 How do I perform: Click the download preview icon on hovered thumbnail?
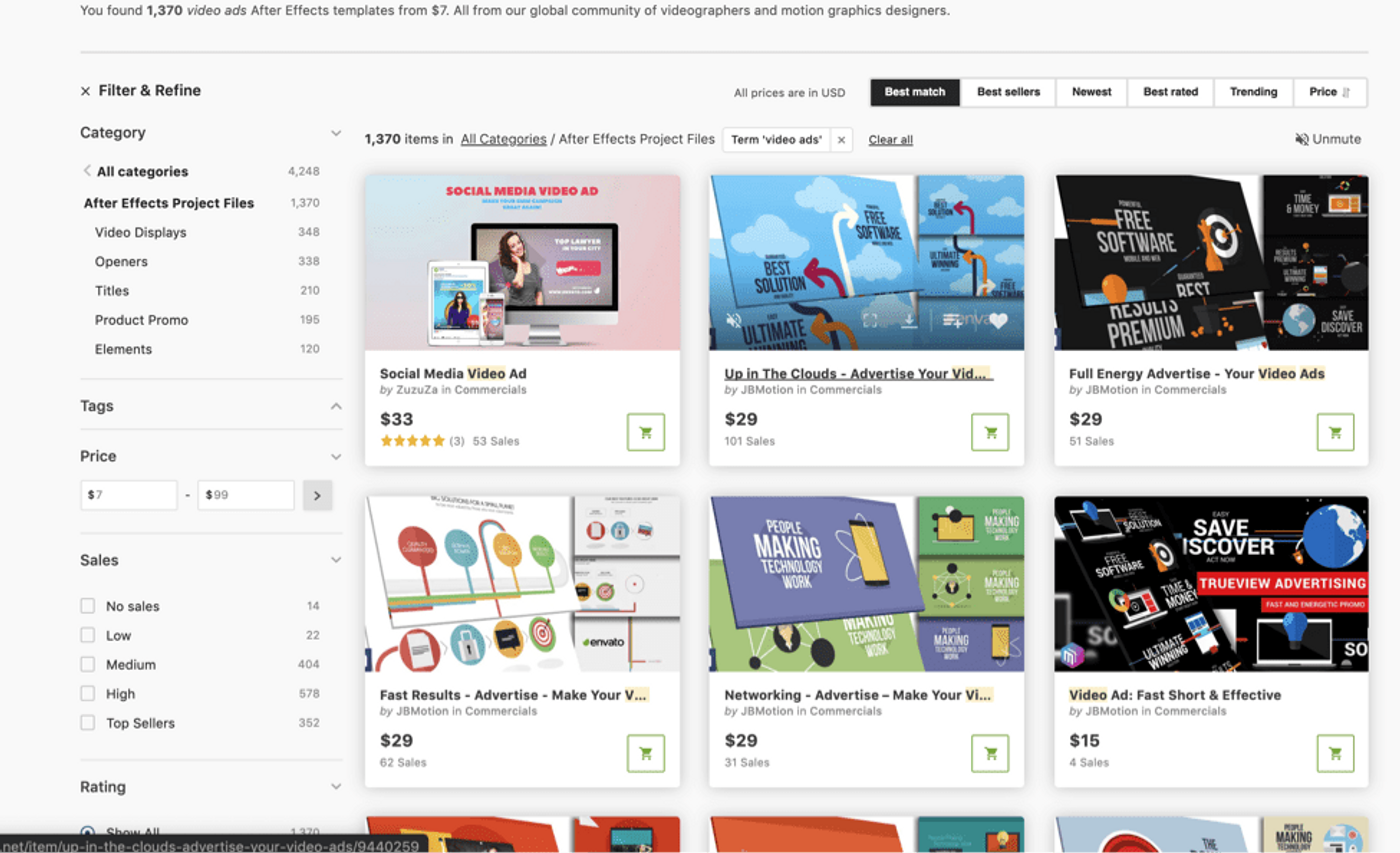pyautogui.click(x=909, y=321)
